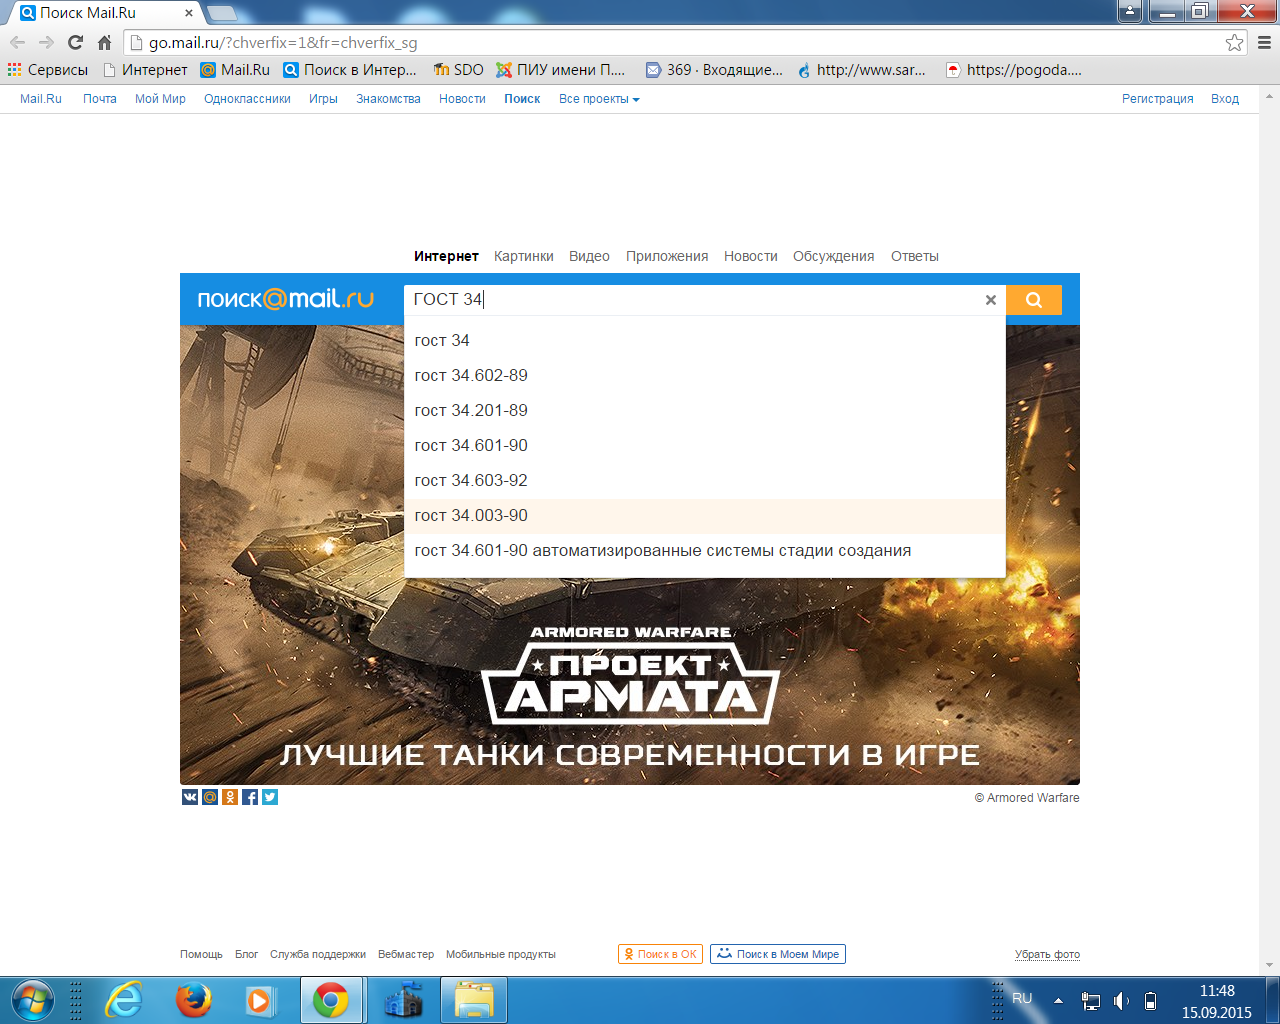Clear the search field with X
The width and height of the screenshot is (1280, 1024).
(x=991, y=300)
